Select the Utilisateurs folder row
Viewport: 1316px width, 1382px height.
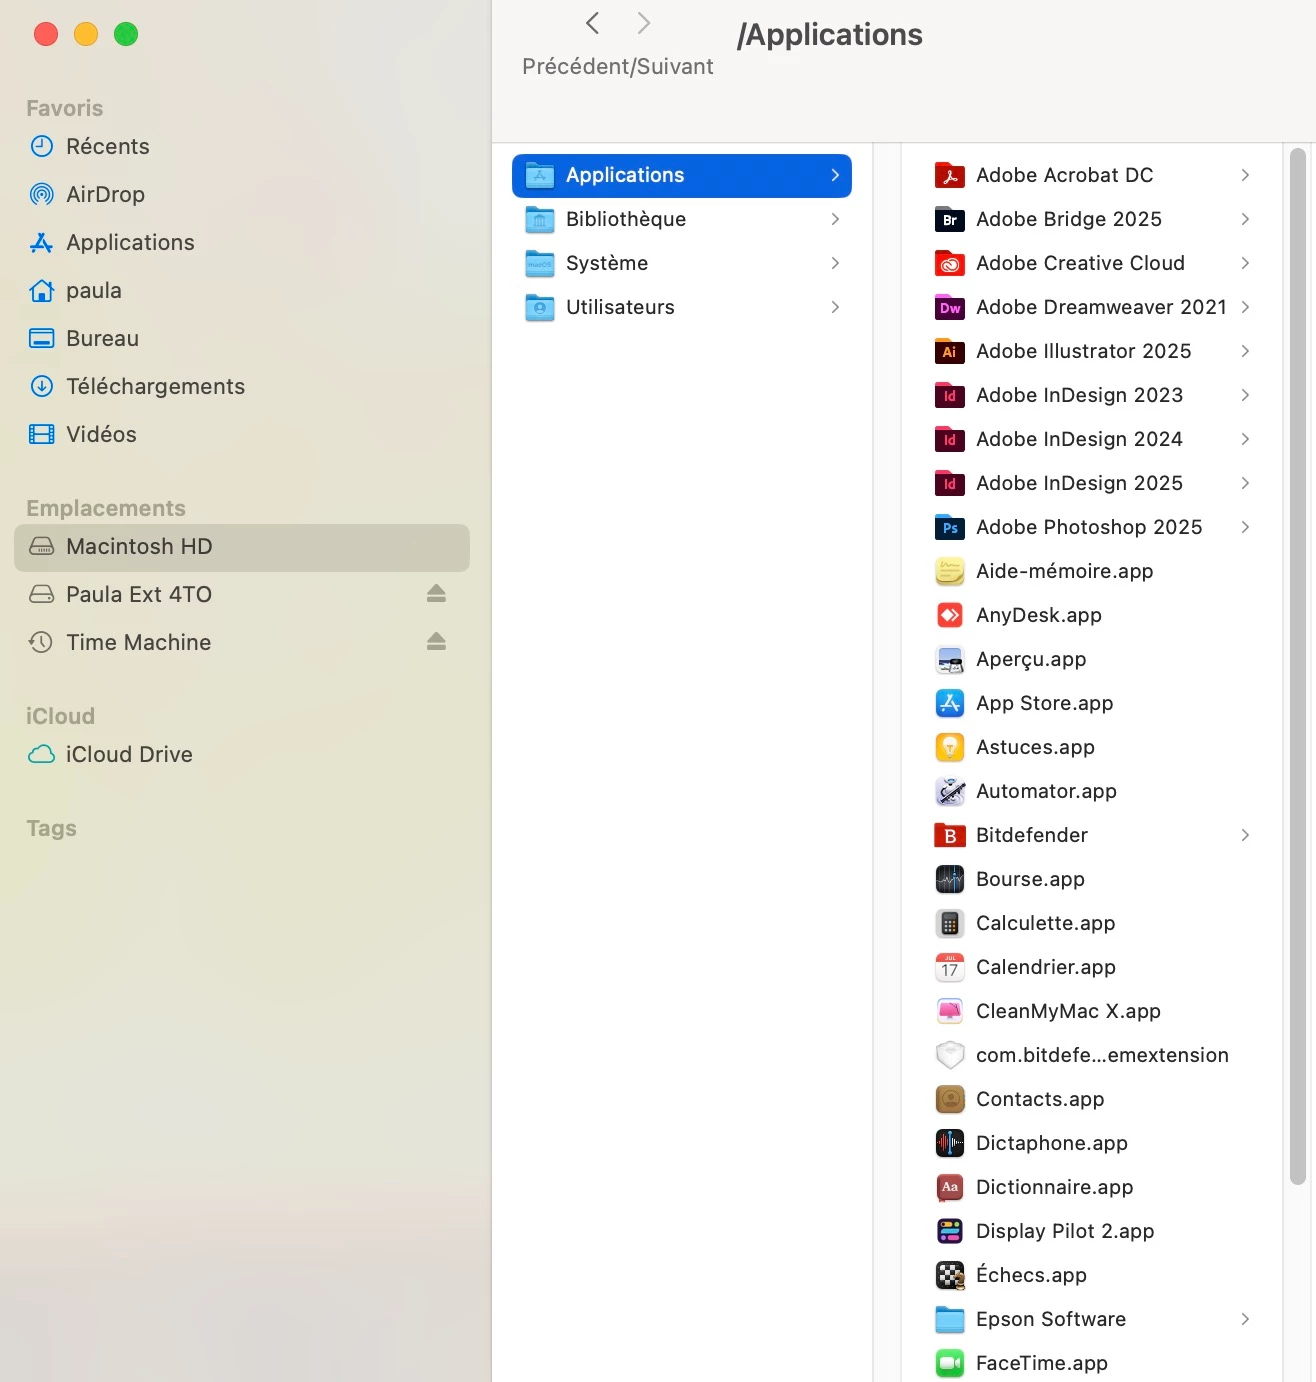(x=682, y=307)
